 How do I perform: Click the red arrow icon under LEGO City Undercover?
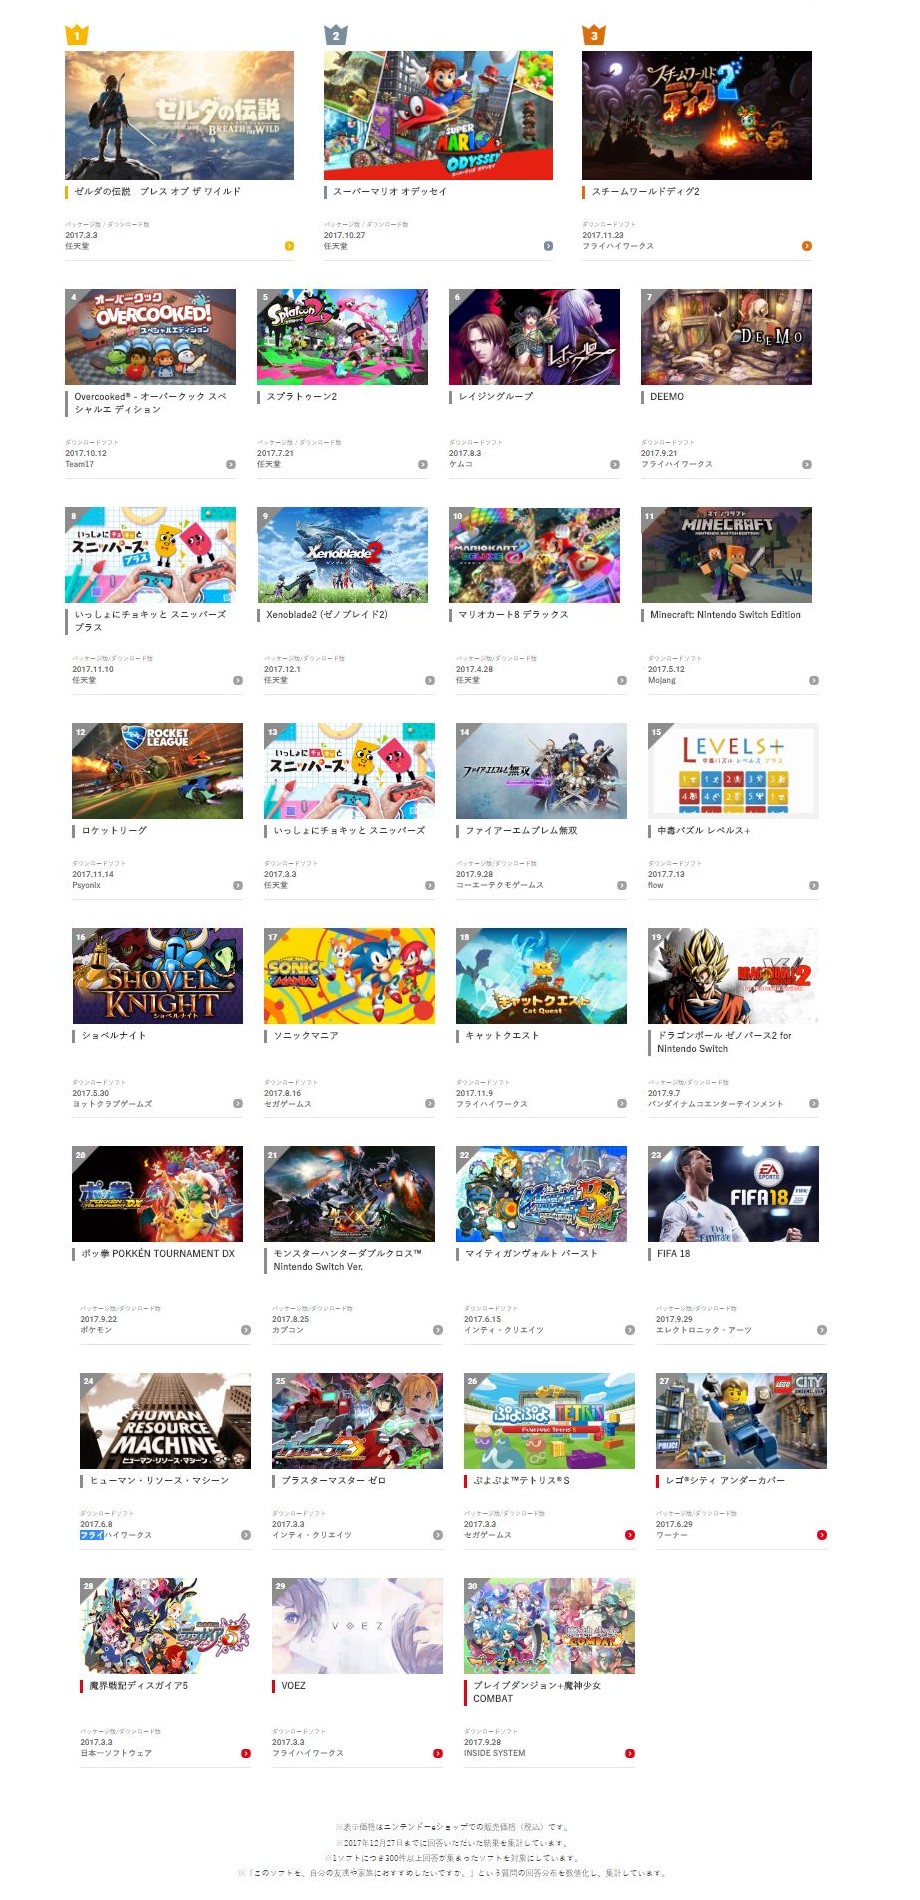coord(822,1534)
